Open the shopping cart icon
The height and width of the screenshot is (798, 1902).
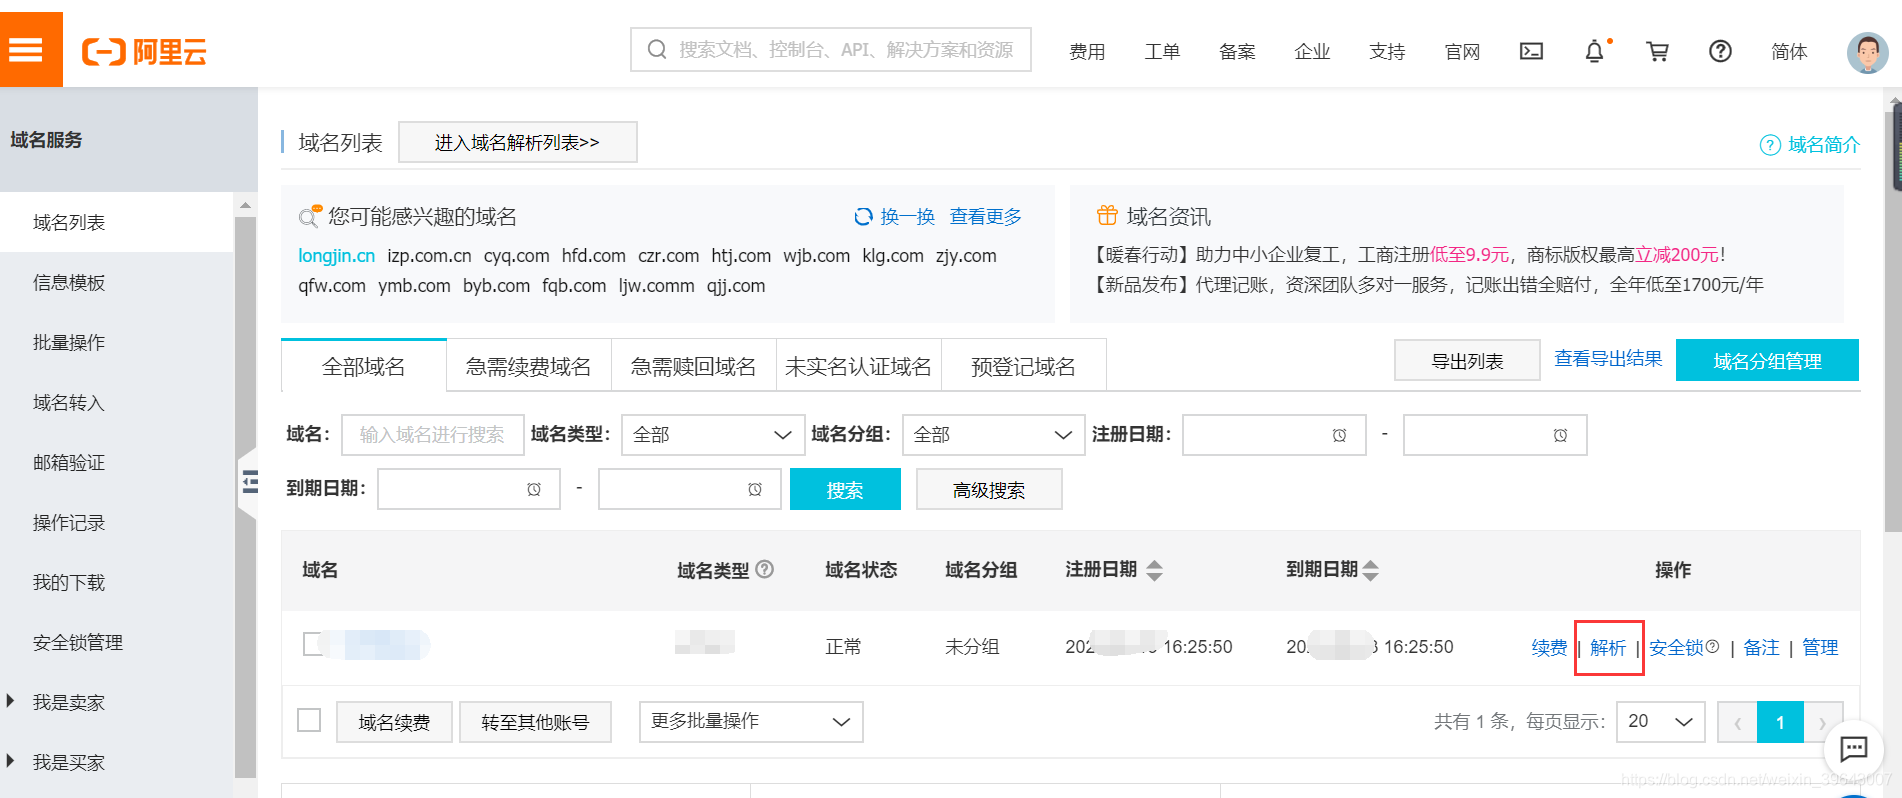coord(1658,51)
